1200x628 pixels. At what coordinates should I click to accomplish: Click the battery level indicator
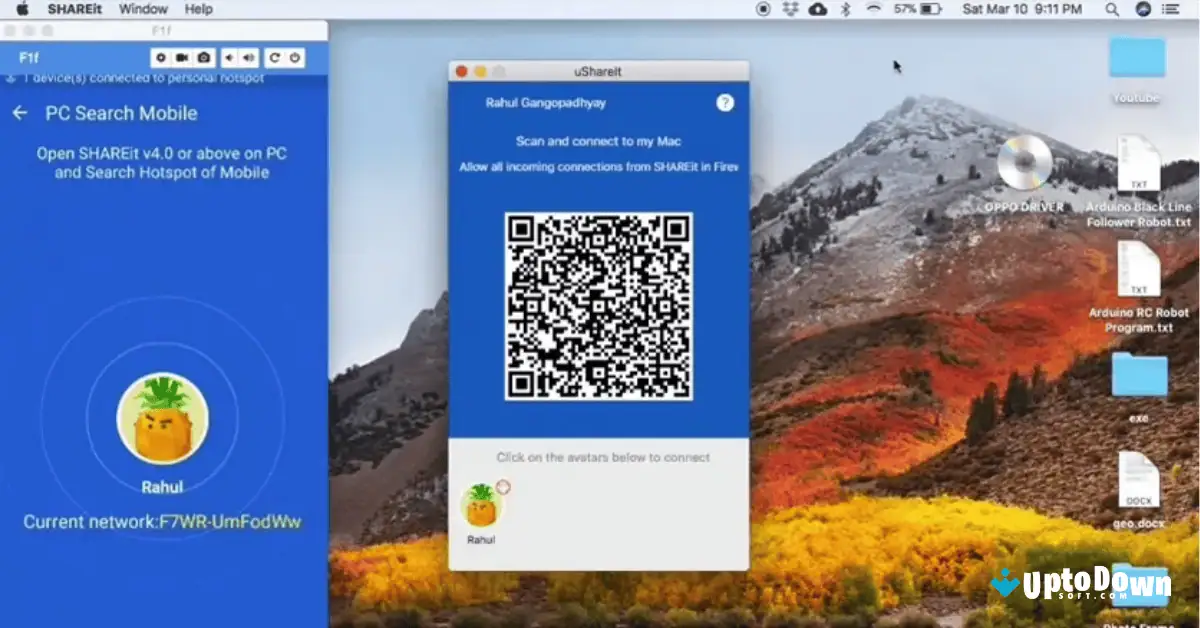[x=929, y=8]
